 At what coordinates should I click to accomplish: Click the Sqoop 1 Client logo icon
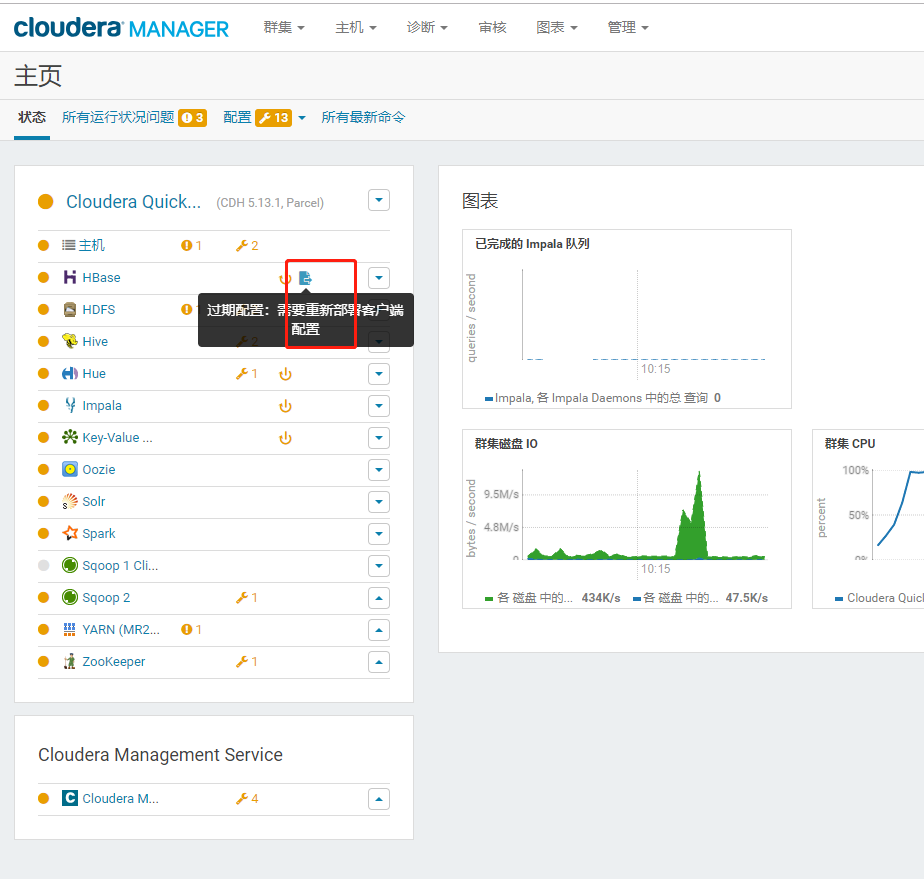(70, 566)
